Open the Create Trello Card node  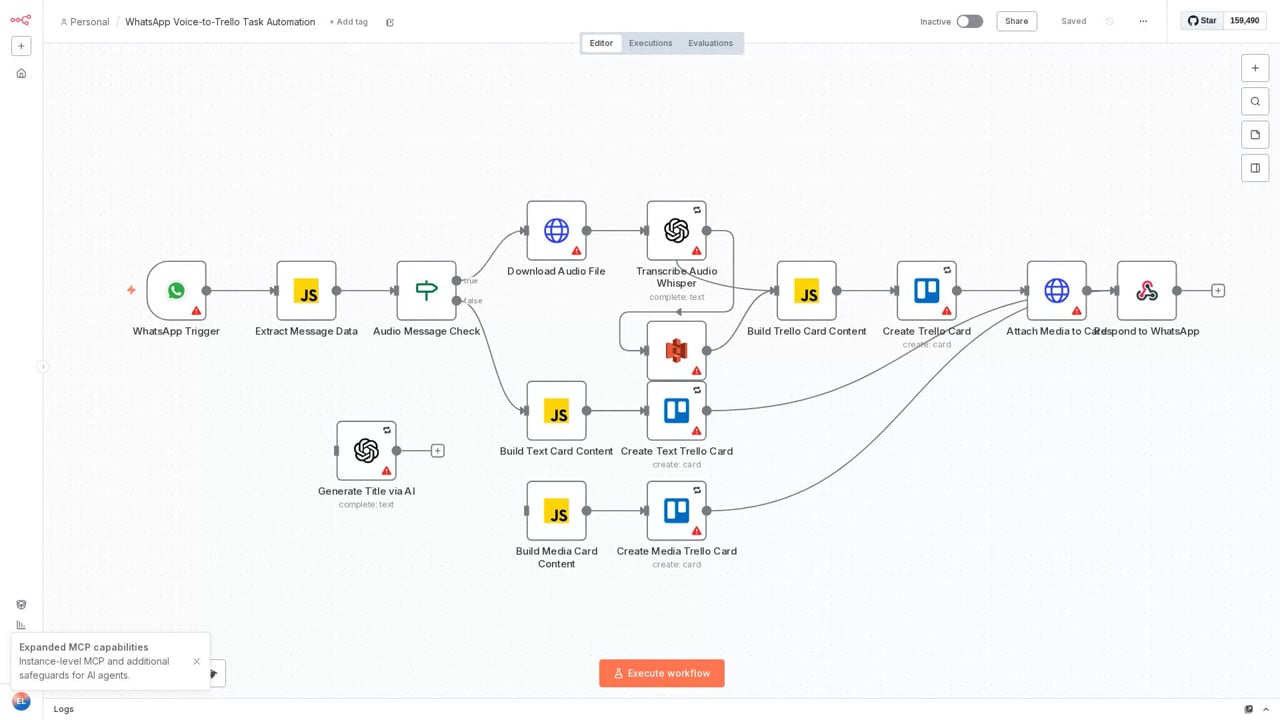(926, 291)
